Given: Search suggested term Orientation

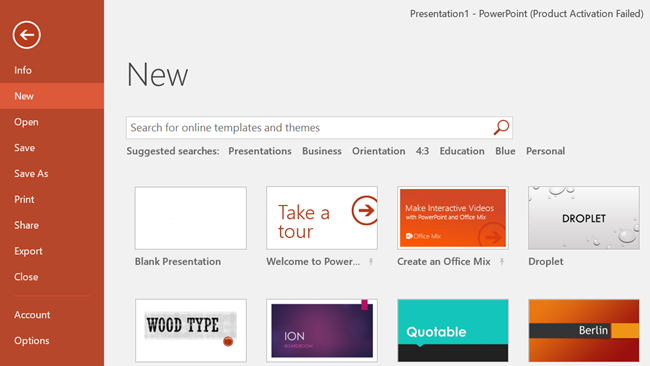Looking at the screenshot, I should [x=378, y=151].
